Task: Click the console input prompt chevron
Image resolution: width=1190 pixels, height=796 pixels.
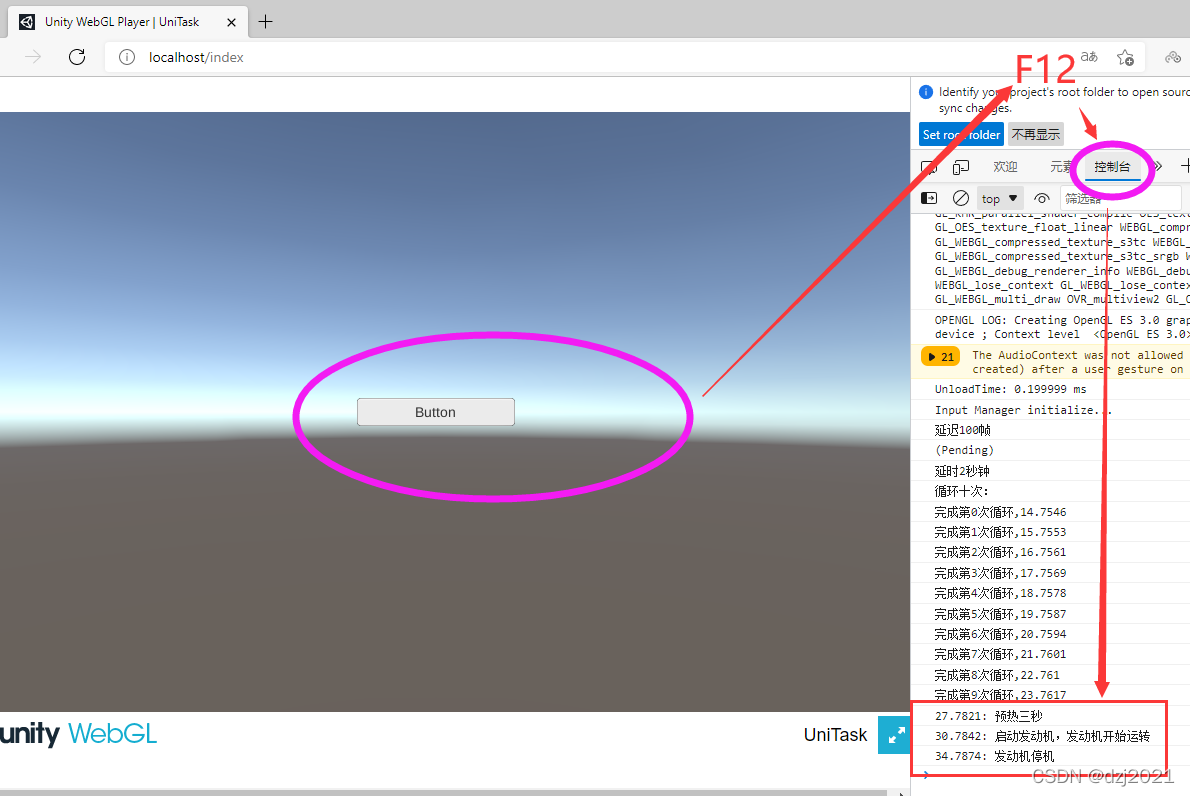Action: click(x=926, y=775)
